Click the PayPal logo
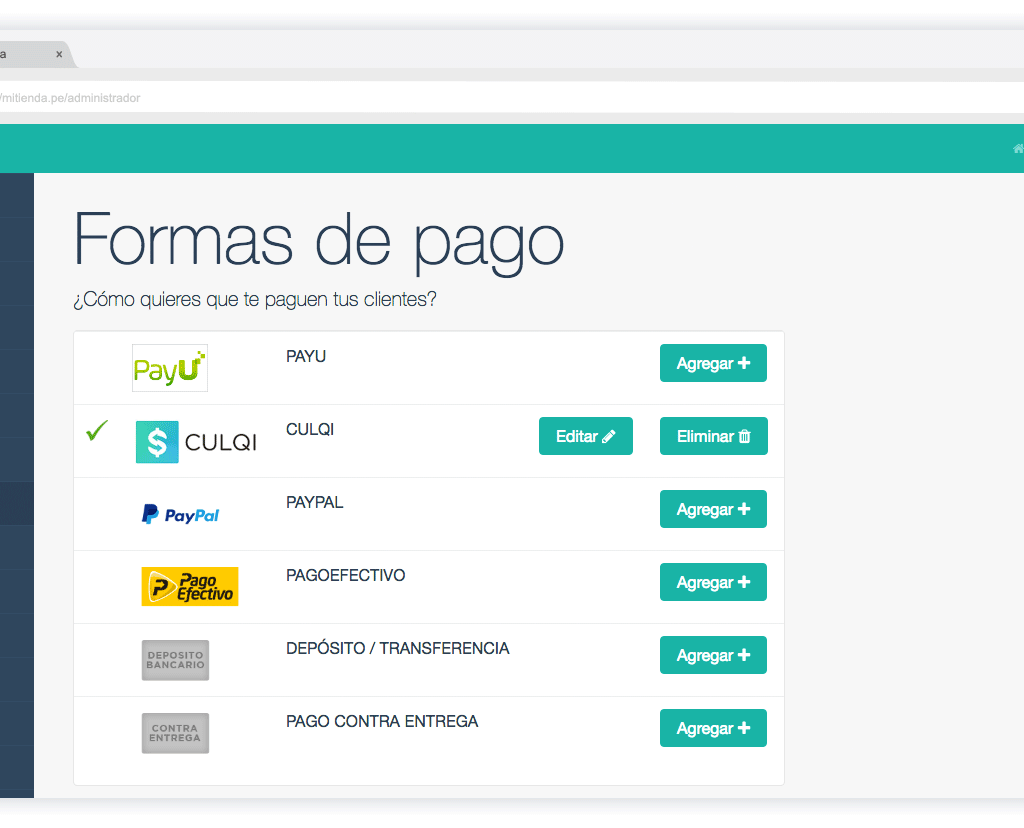 coord(180,515)
